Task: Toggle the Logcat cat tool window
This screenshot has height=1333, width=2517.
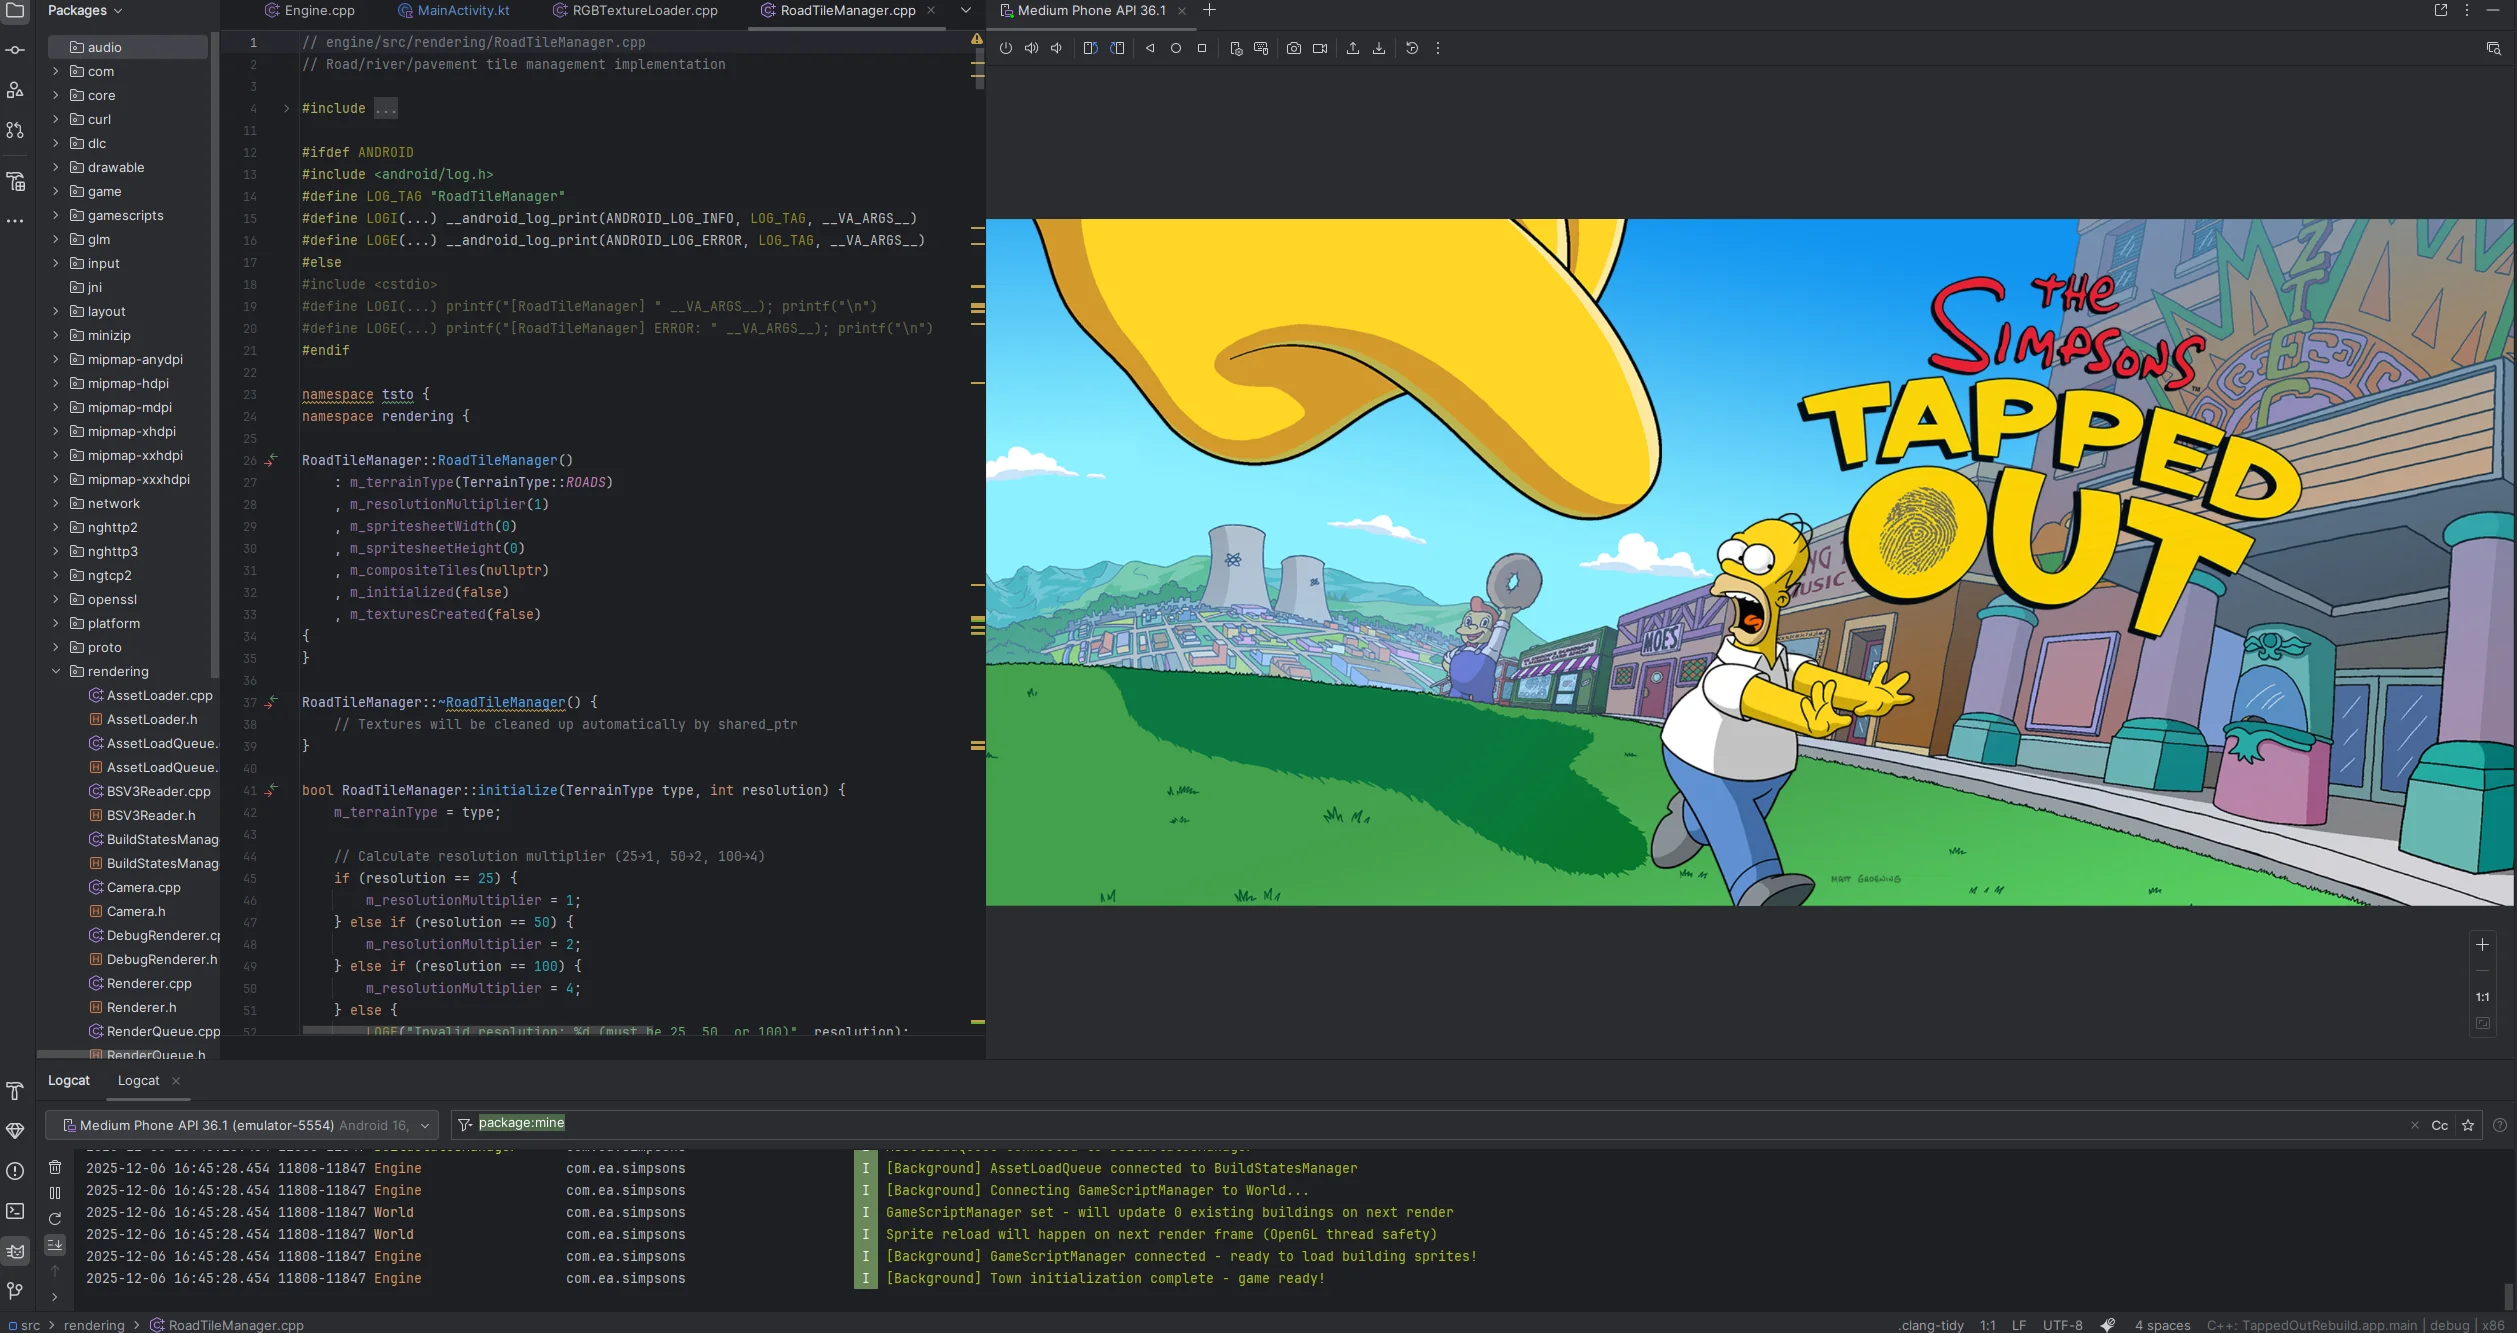Action: click(15, 1251)
